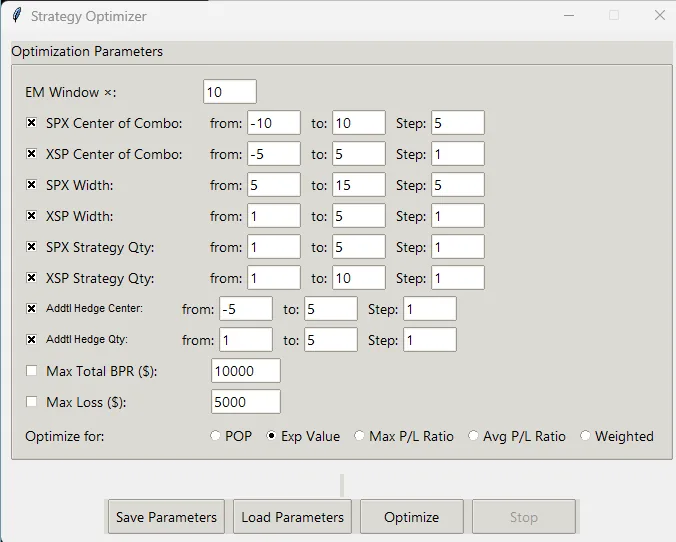Edit XSP Strategy Qty from field
This screenshot has width=676, height=542.
274,278
